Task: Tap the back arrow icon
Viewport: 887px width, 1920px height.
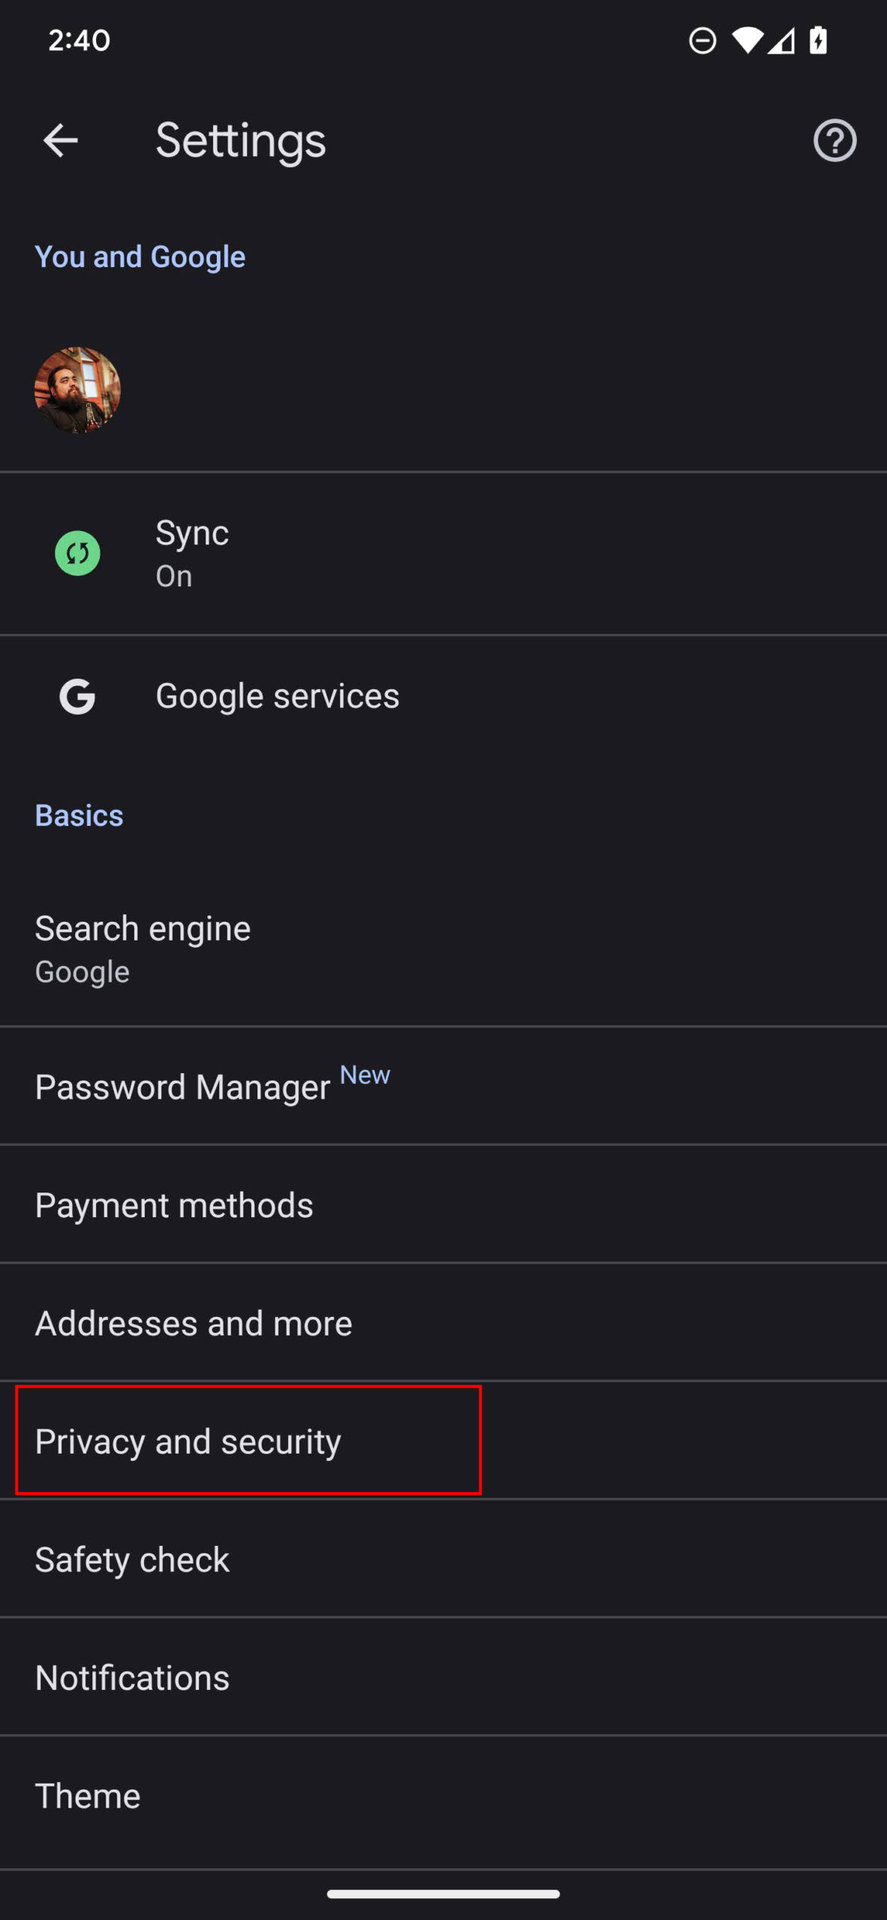Action: [61, 141]
